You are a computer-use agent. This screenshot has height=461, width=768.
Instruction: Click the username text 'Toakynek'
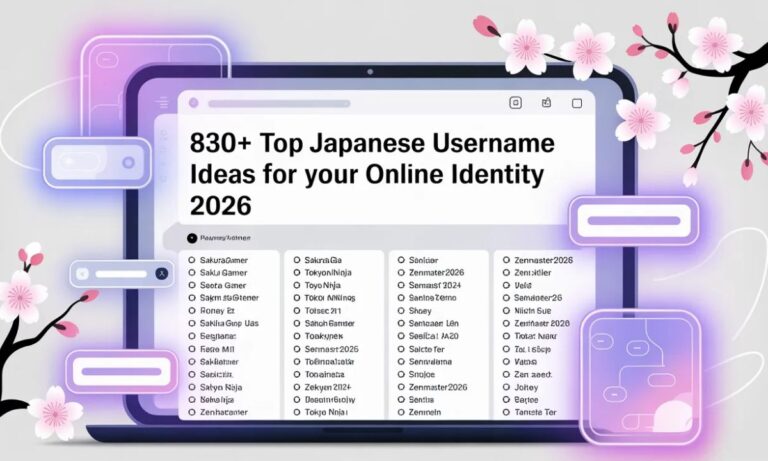[x=324, y=336]
